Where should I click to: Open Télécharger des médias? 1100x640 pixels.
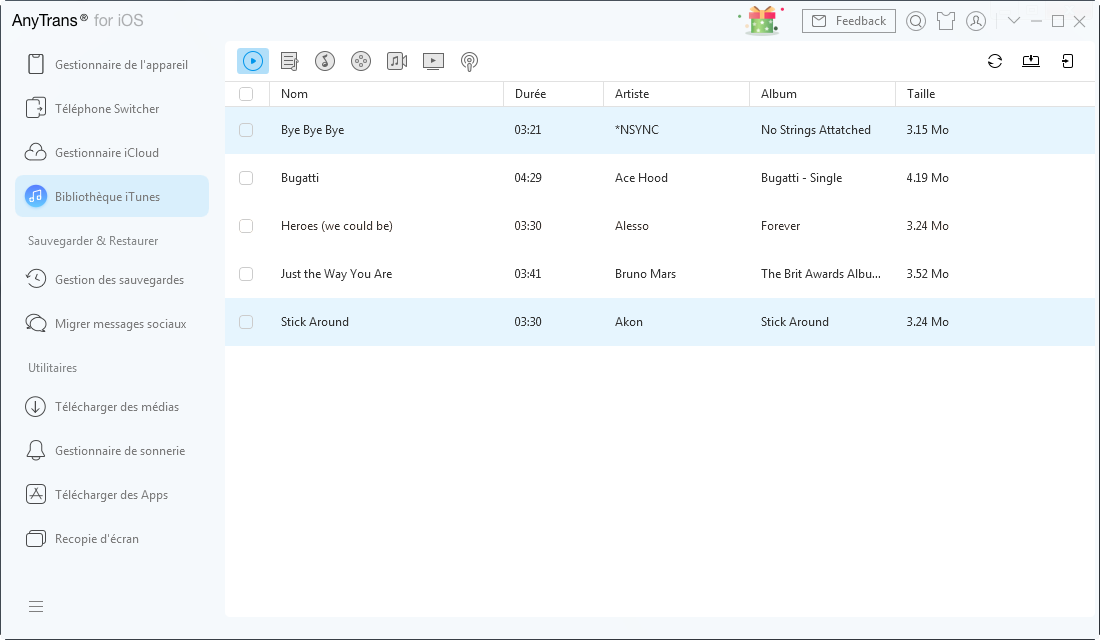pyautogui.click(x=112, y=407)
